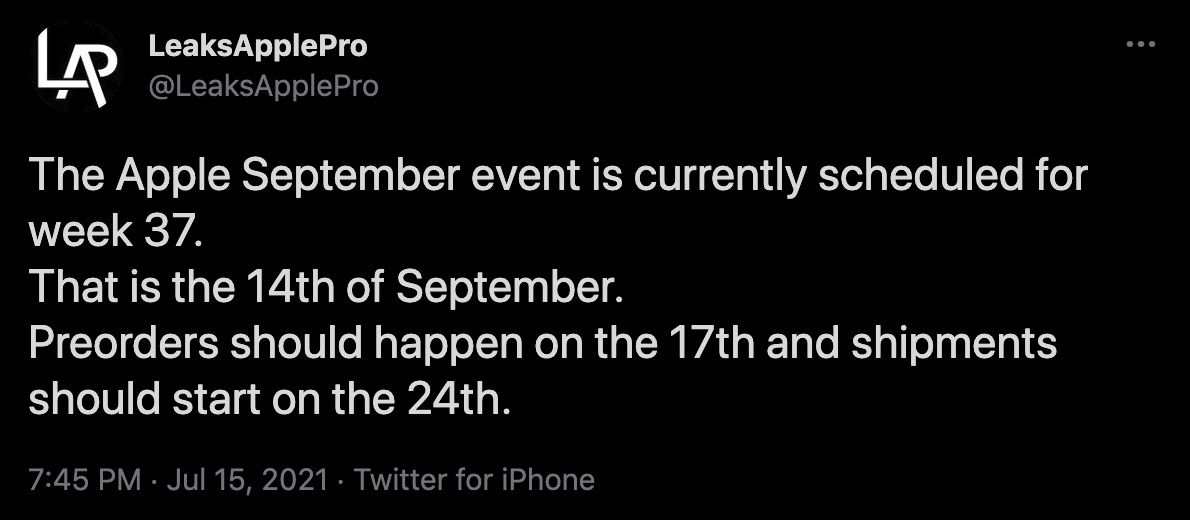Click the line 'That is the 14th of September.'

point(326,287)
